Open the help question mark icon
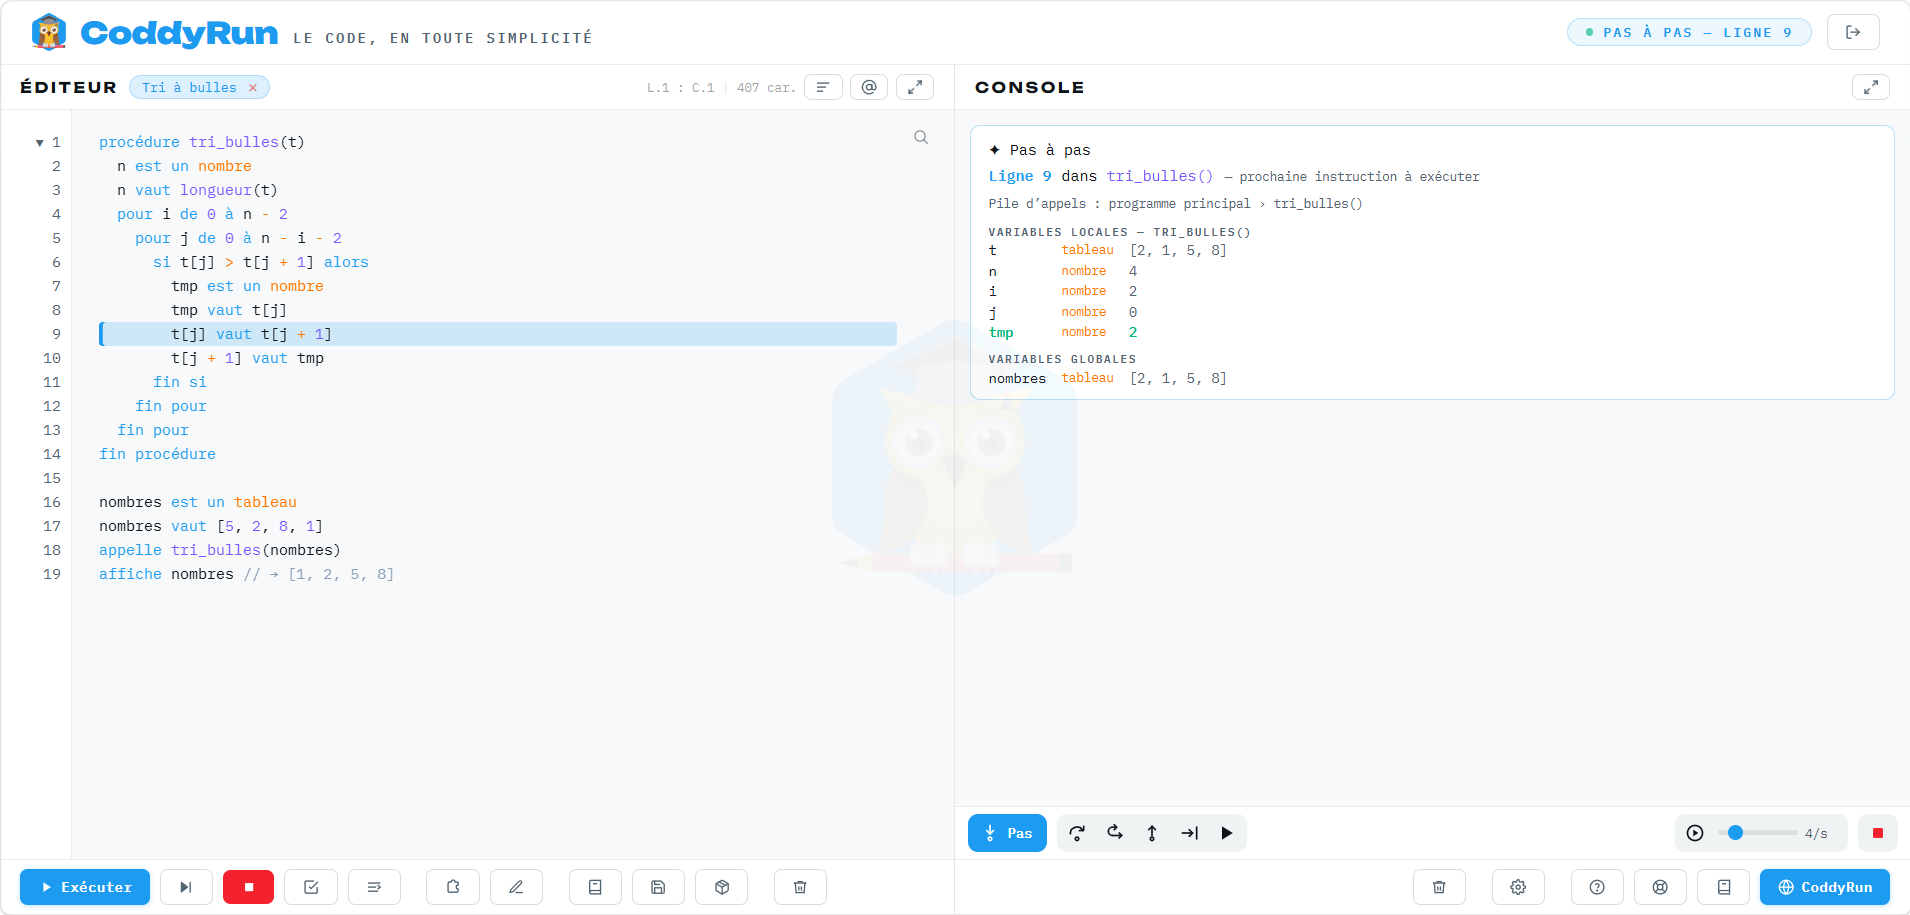Screen dimensions: 1910x915 [x=1597, y=887]
